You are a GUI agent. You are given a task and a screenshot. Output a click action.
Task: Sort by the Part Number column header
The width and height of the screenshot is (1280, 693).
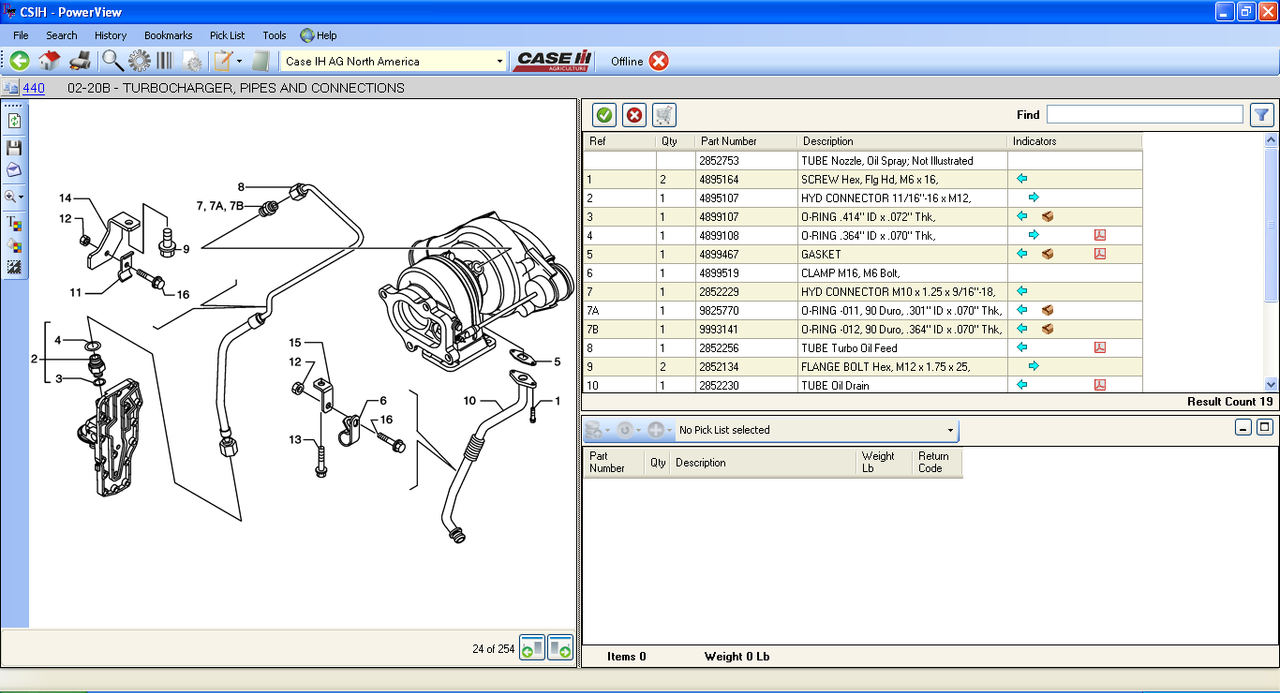[x=746, y=141]
